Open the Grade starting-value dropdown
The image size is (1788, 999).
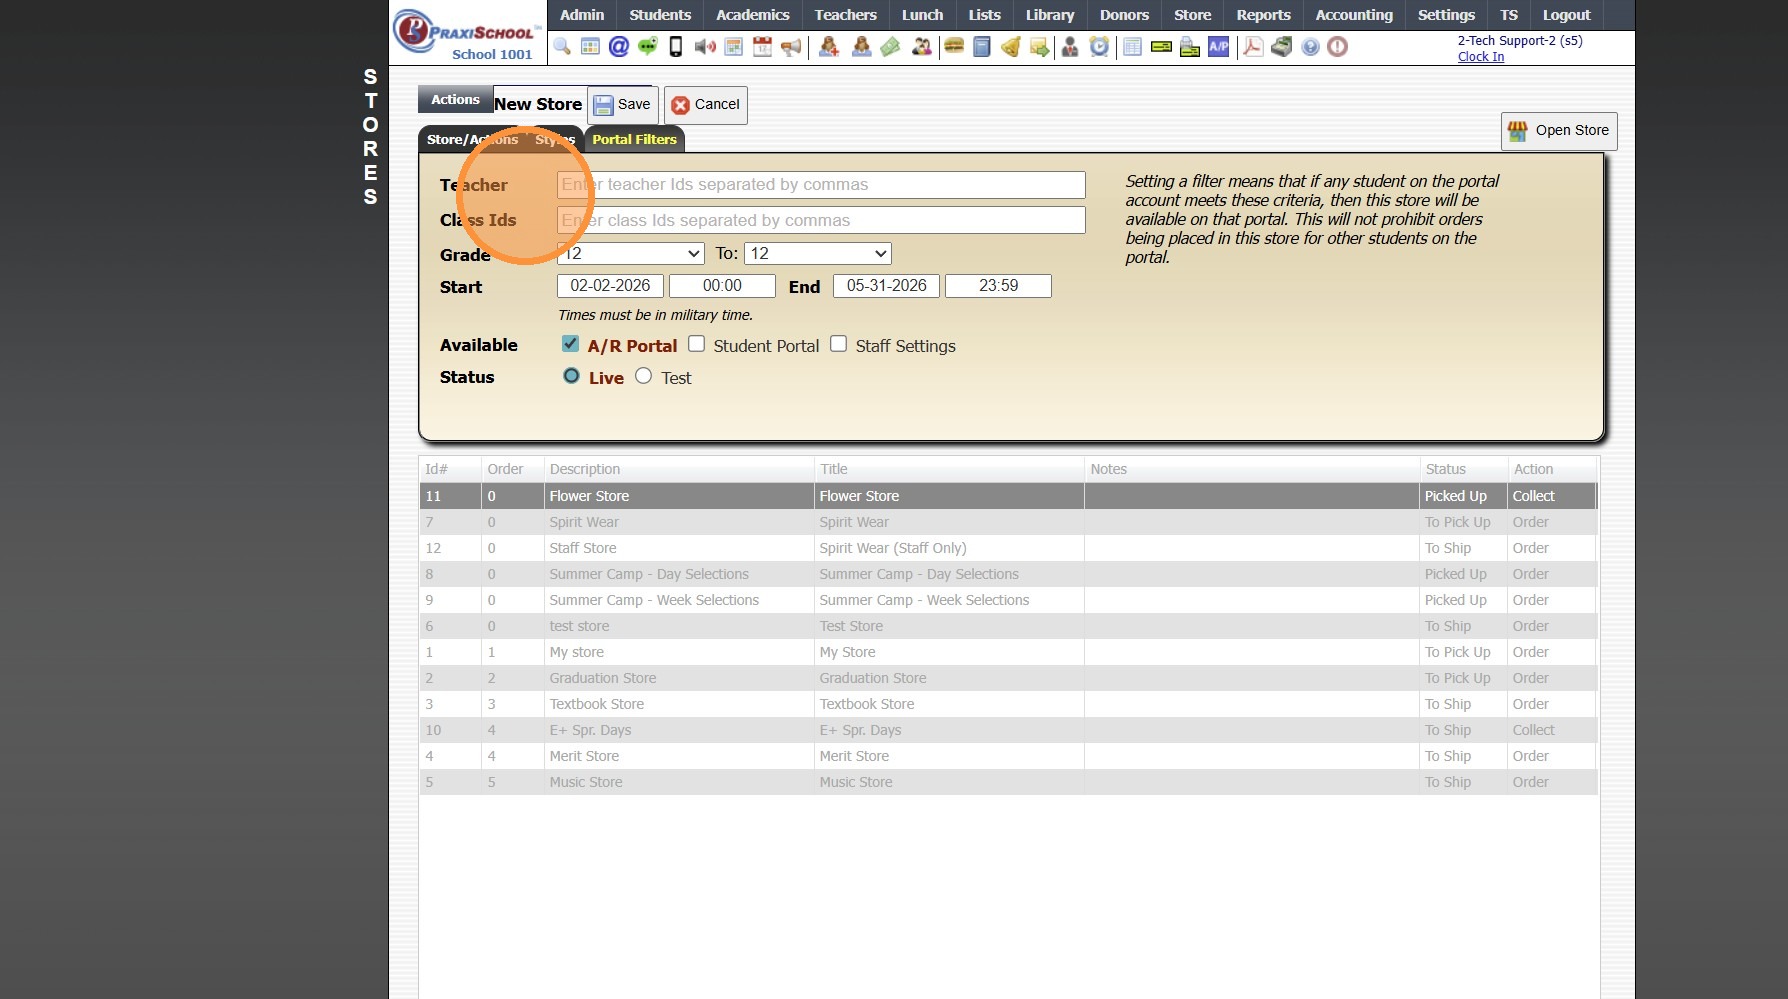coord(630,254)
